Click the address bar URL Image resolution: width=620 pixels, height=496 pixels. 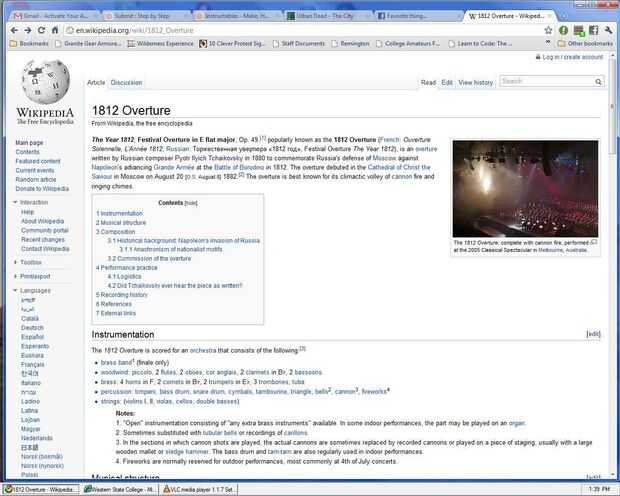pos(134,30)
